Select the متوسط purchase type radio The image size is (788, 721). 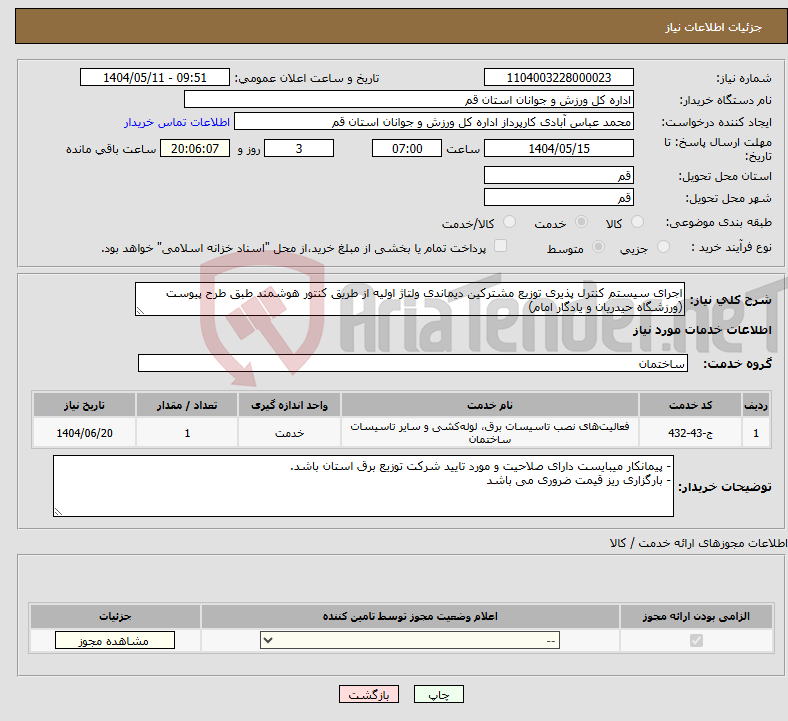[598, 247]
